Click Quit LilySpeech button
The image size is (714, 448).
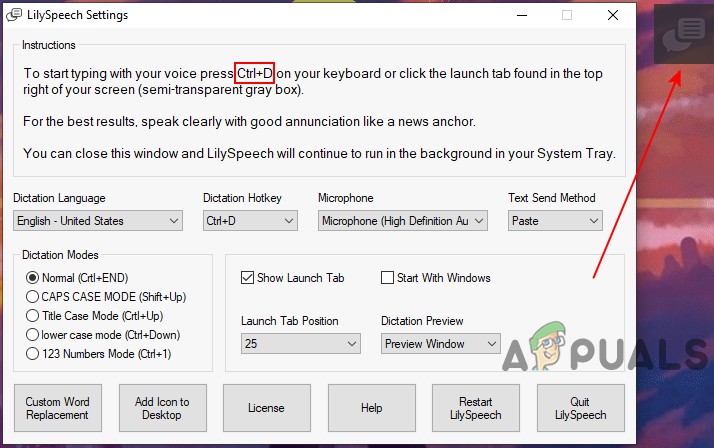(x=581, y=408)
